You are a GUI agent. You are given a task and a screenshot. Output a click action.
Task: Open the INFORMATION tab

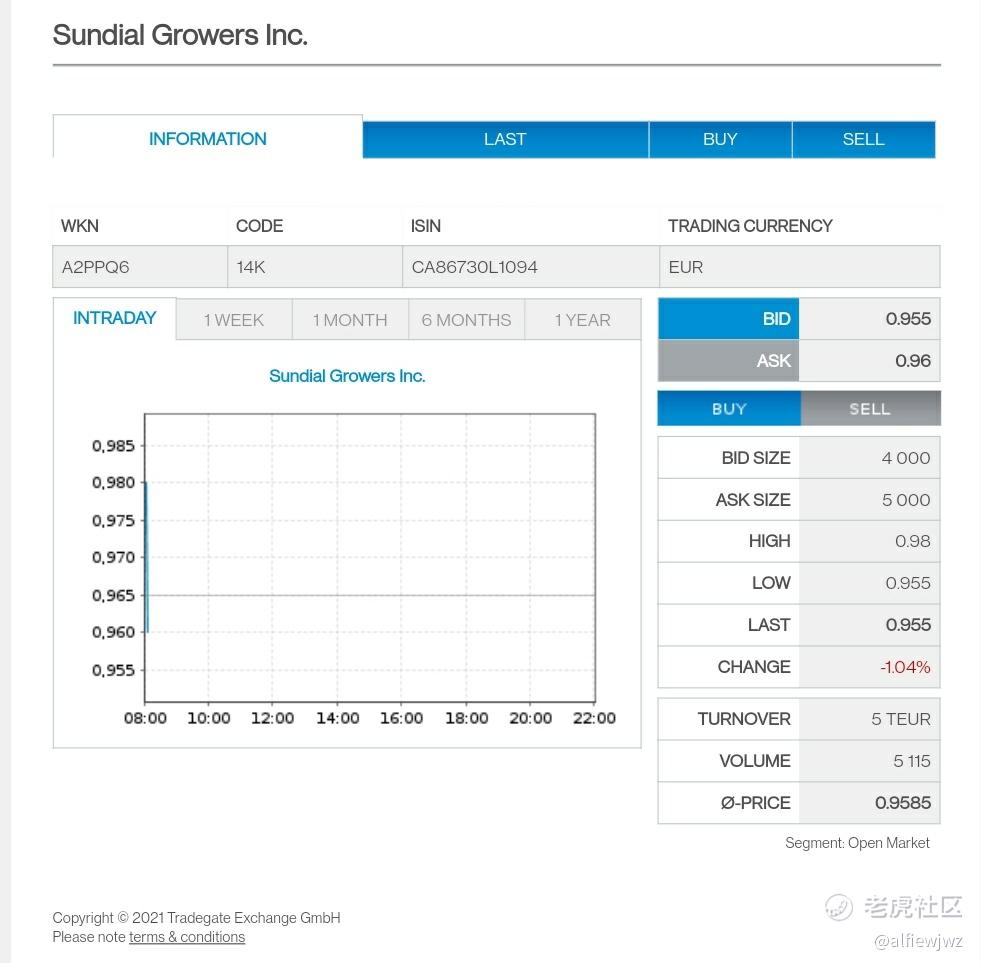point(208,138)
